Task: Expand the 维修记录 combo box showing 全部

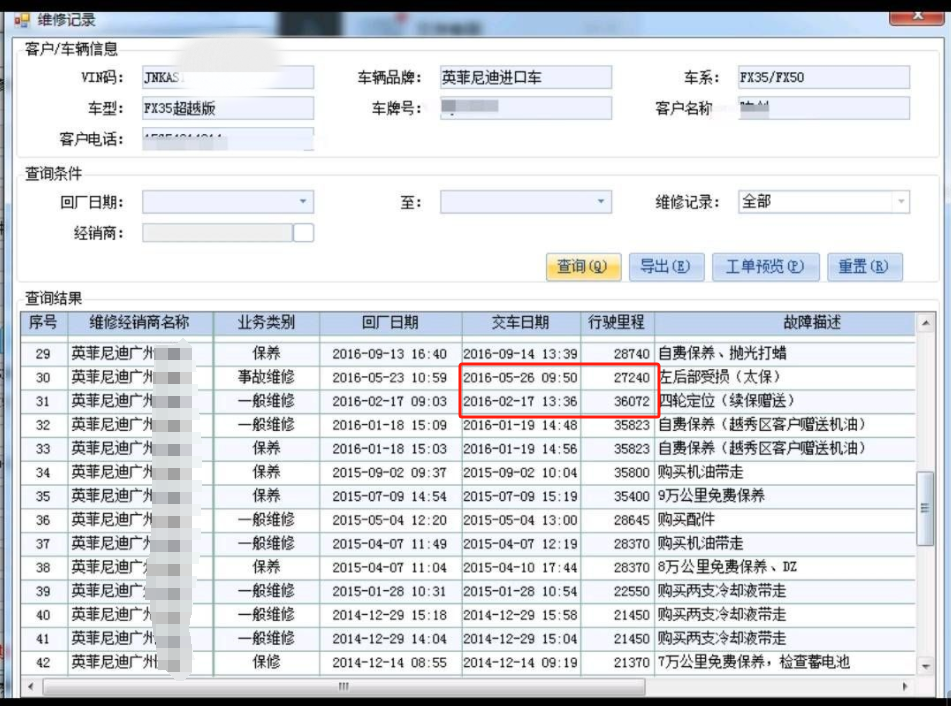Action: (900, 202)
